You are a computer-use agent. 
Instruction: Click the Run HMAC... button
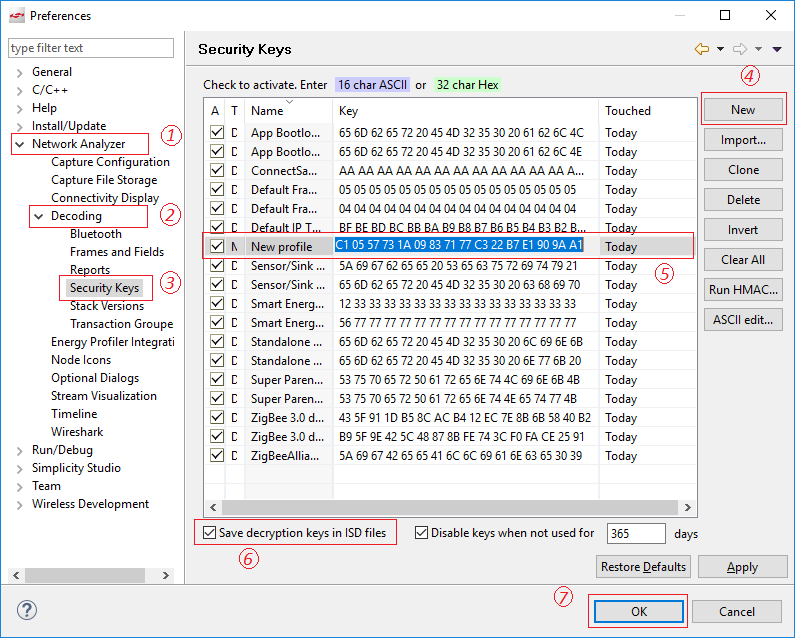pos(743,289)
